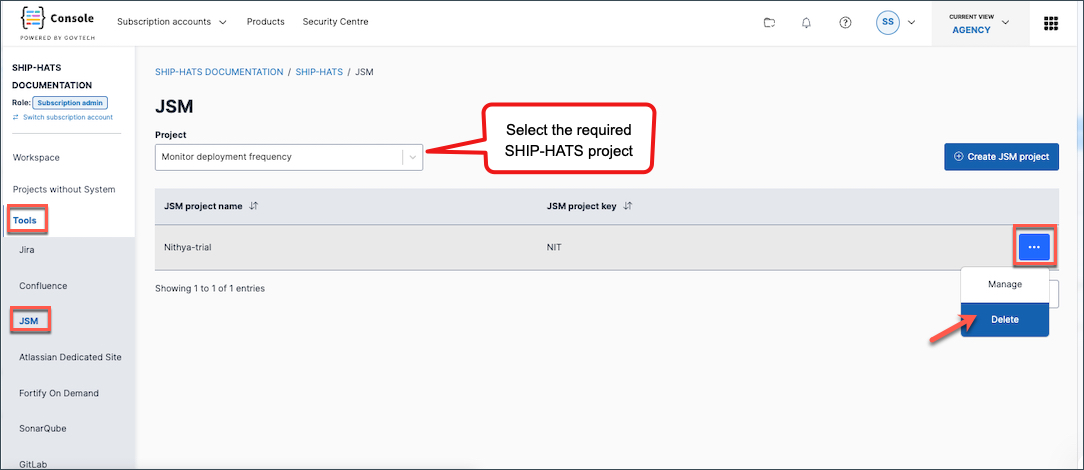Click the JSM page heading
This screenshot has height=470, width=1084.
[x=174, y=106]
